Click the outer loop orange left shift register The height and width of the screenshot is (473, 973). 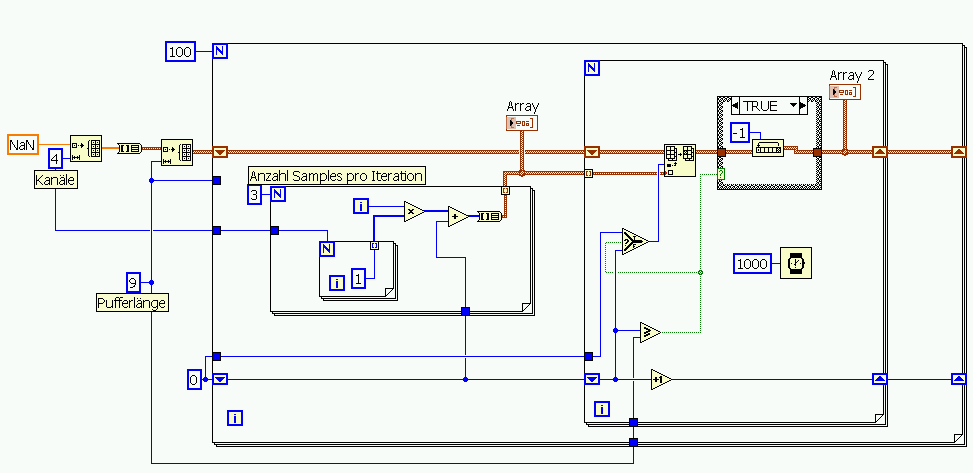(220, 151)
